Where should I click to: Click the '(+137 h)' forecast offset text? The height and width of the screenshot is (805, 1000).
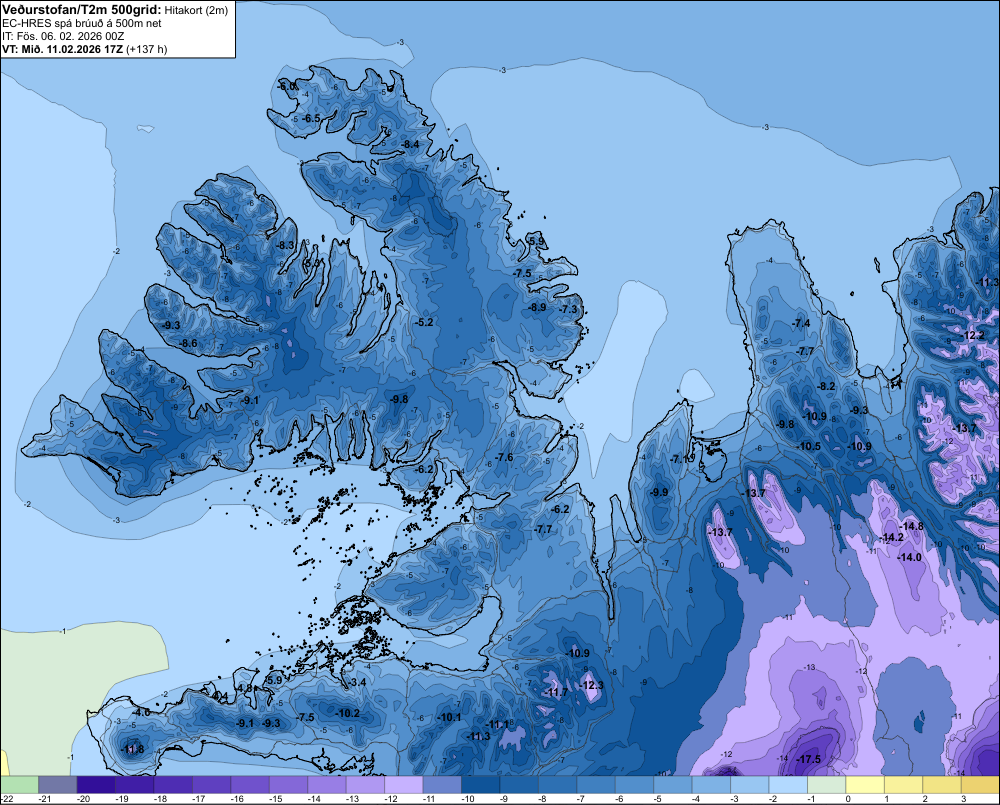[x=147, y=49]
